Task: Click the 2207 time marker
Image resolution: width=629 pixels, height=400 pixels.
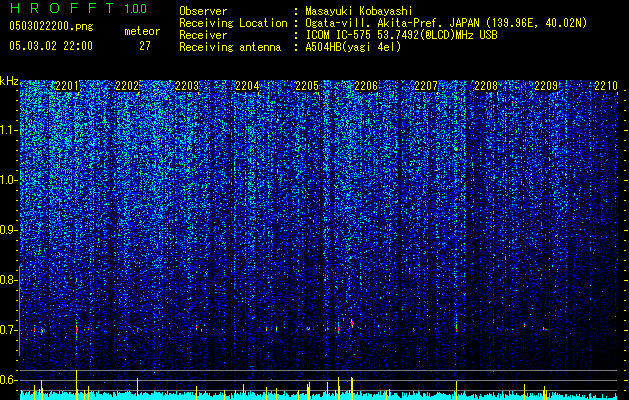Action: pyautogui.click(x=426, y=85)
